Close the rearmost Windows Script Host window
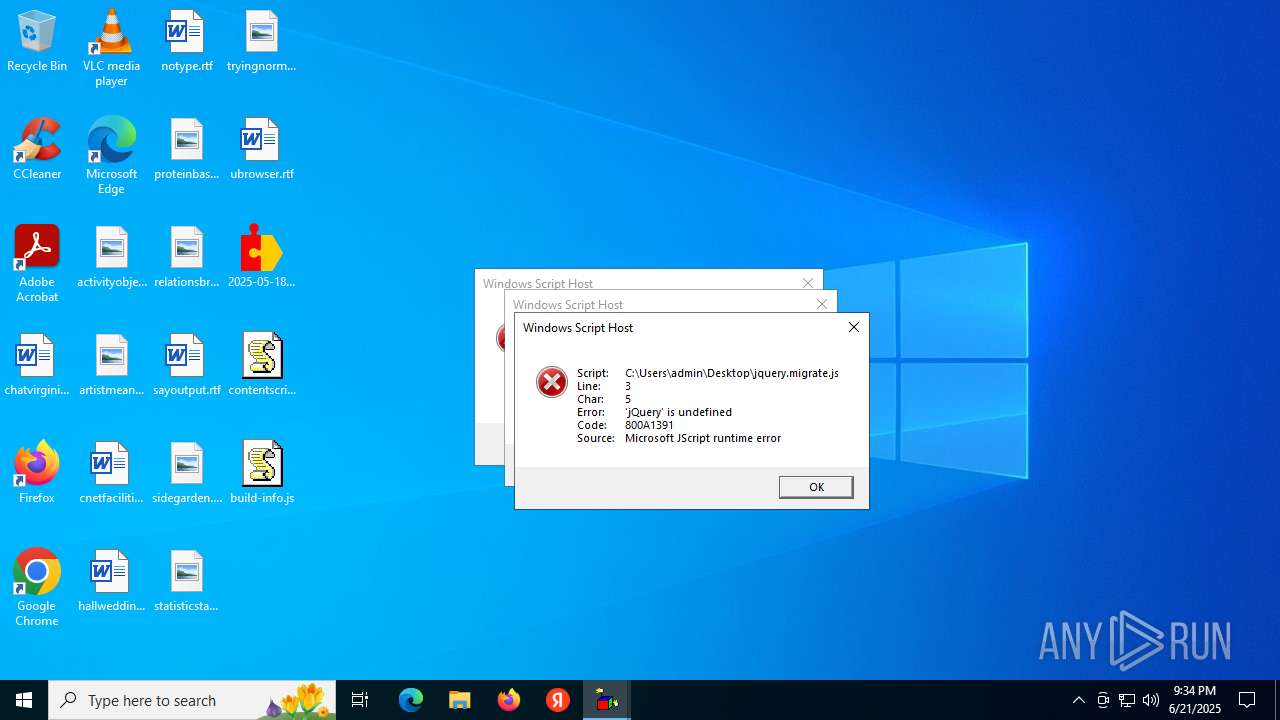The height and width of the screenshot is (720, 1280). click(x=808, y=283)
